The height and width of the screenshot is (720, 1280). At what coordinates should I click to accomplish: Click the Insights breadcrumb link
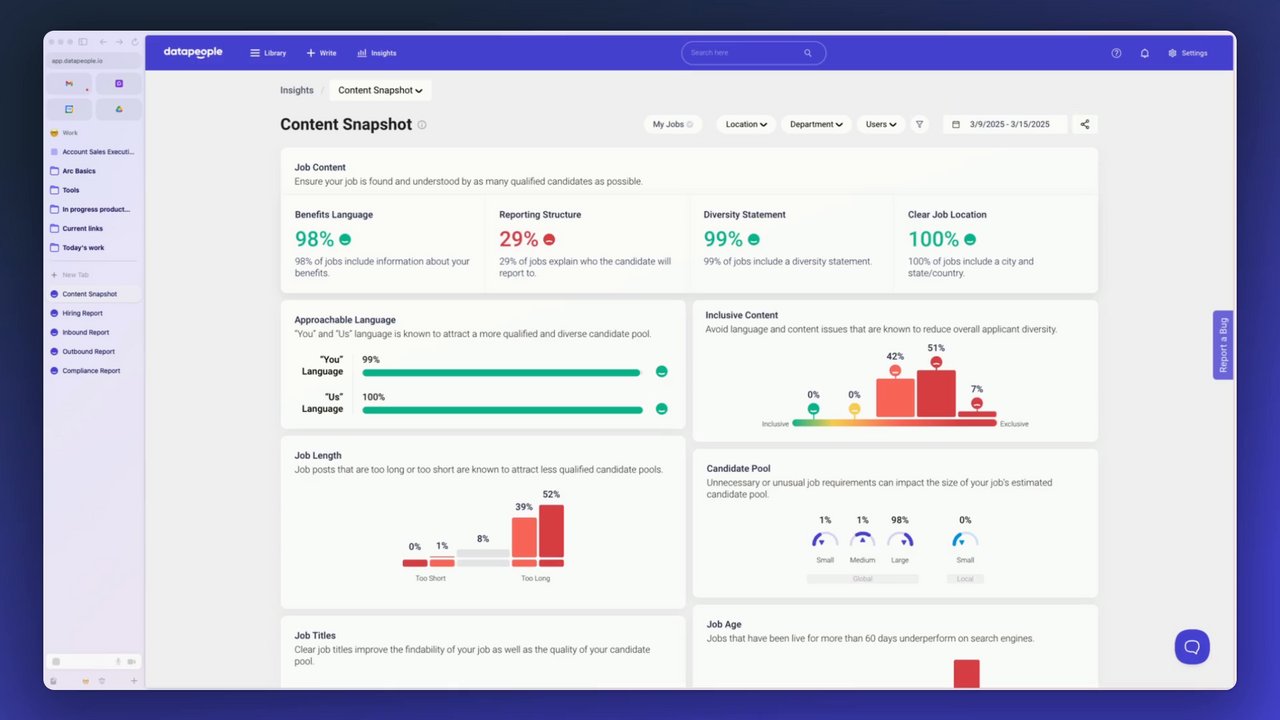(297, 90)
